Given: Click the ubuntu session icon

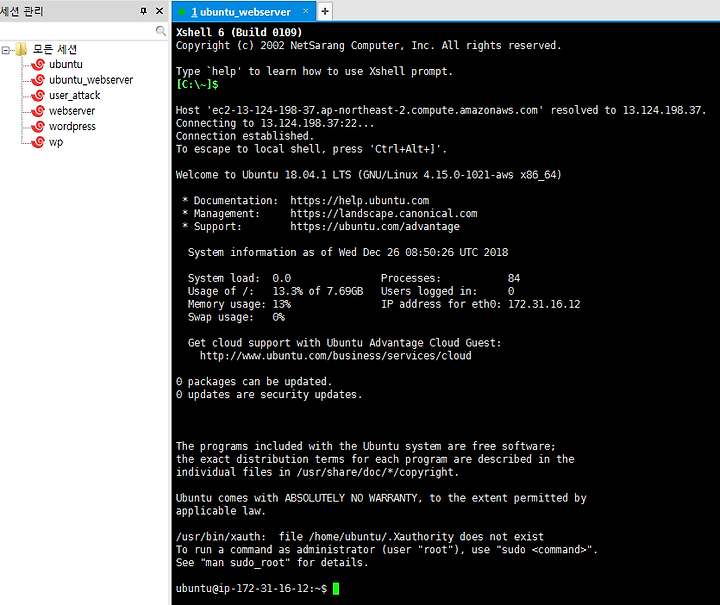Looking at the screenshot, I should [x=39, y=64].
